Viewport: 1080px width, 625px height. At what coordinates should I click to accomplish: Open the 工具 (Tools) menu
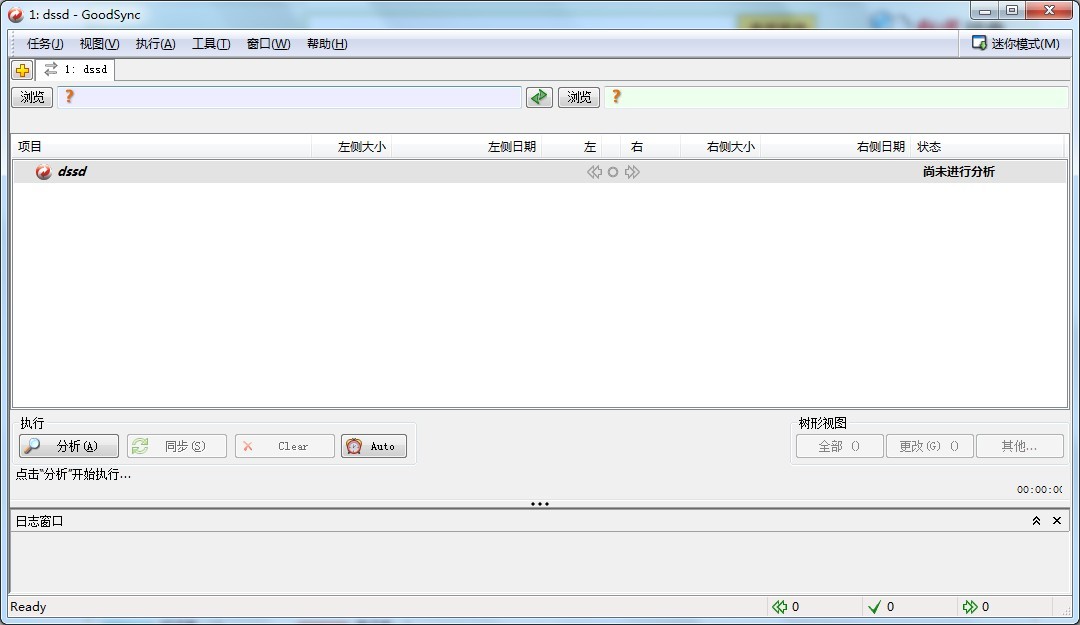pyautogui.click(x=211, y=44)
